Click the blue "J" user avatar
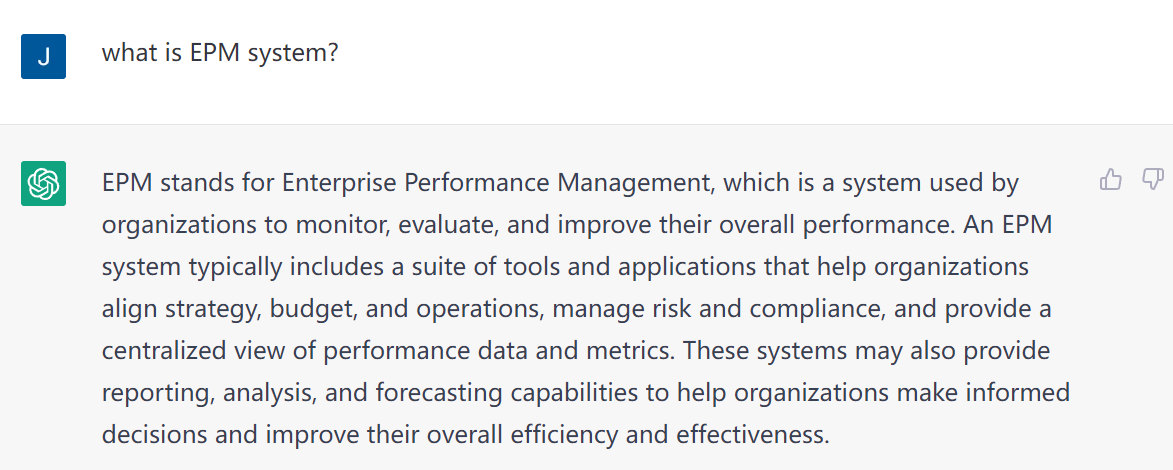This screenshot has height=470, width=1173. click(x=43, y=56)
